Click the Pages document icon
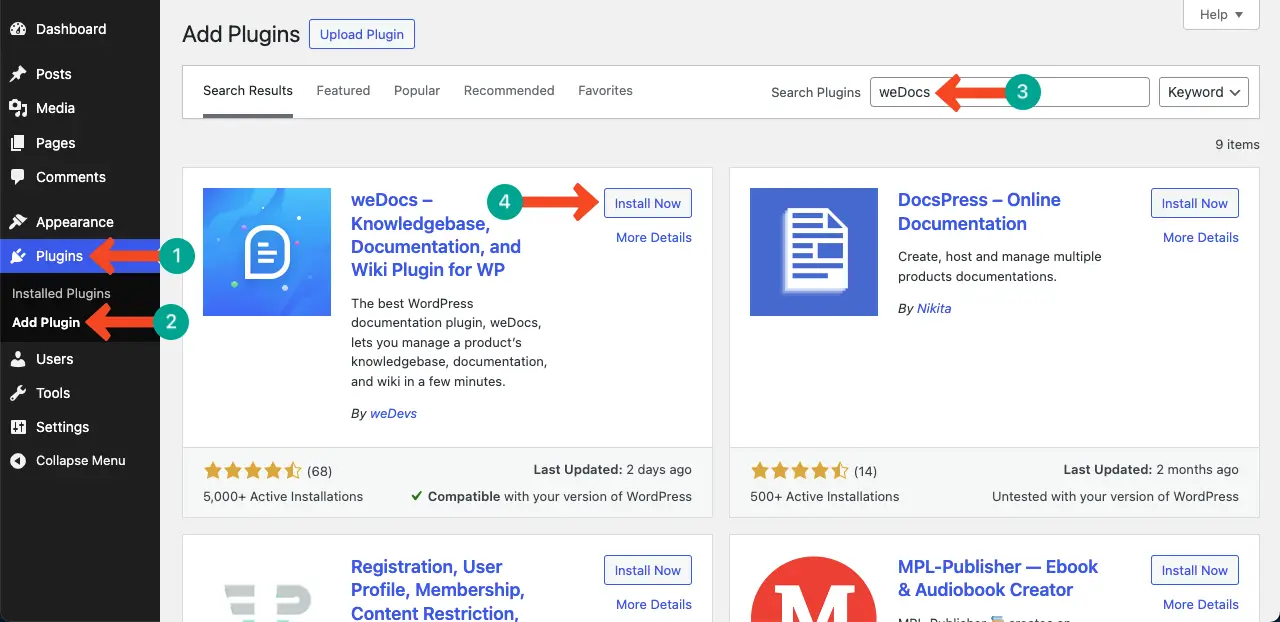Screen dimensions: 1280x622 click(18, 143)
